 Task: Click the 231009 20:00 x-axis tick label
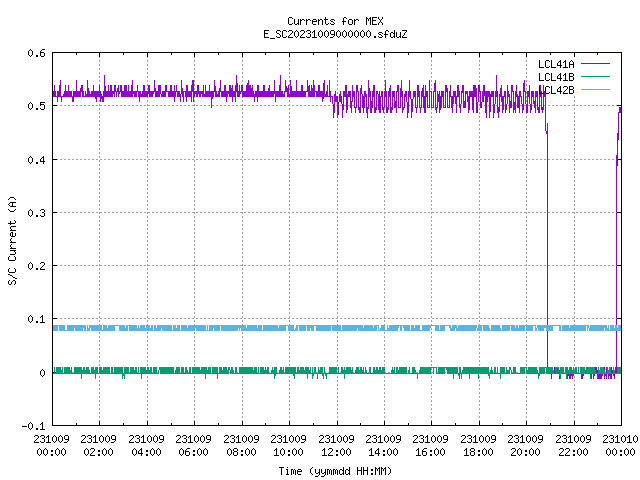(x=525, y=445)
